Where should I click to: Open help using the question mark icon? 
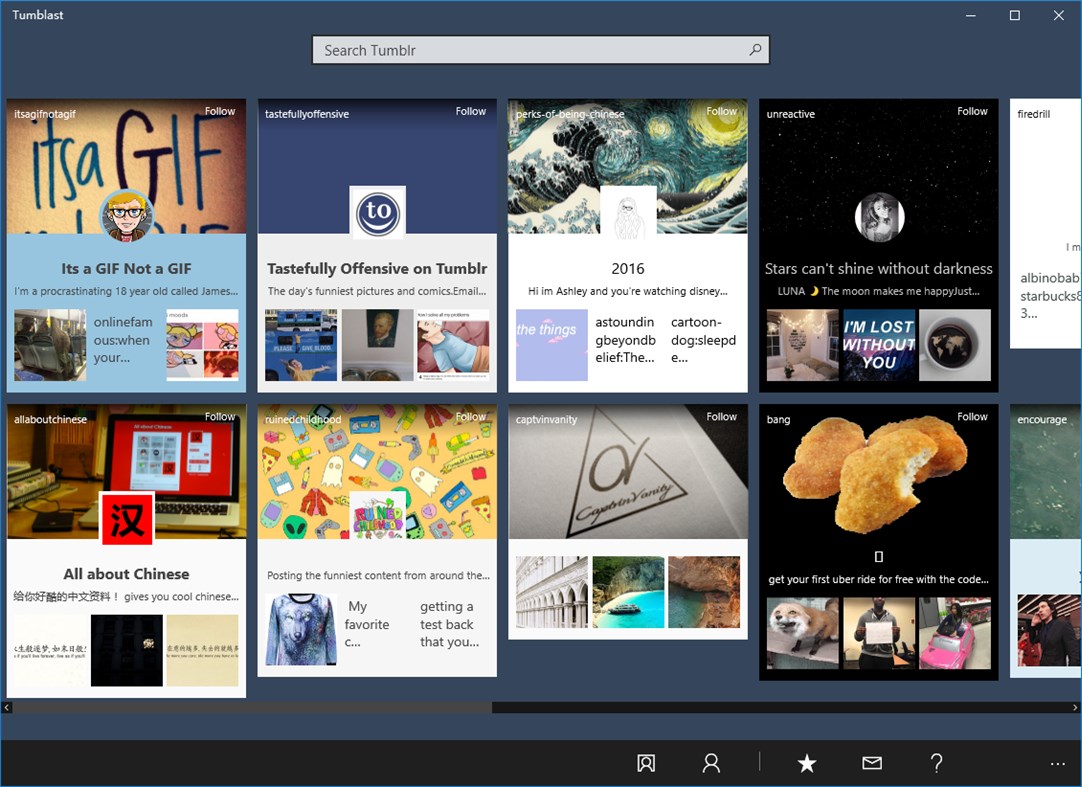click(x=936, y=763)
